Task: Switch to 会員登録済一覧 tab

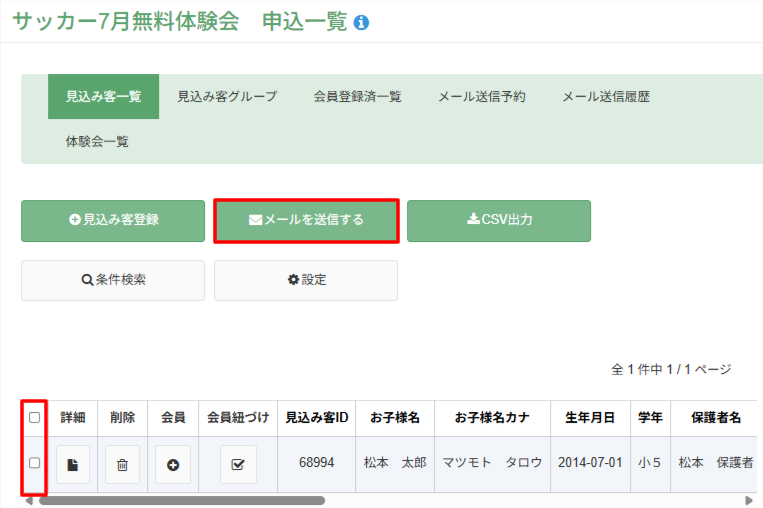Action: [x=357, y=96]
